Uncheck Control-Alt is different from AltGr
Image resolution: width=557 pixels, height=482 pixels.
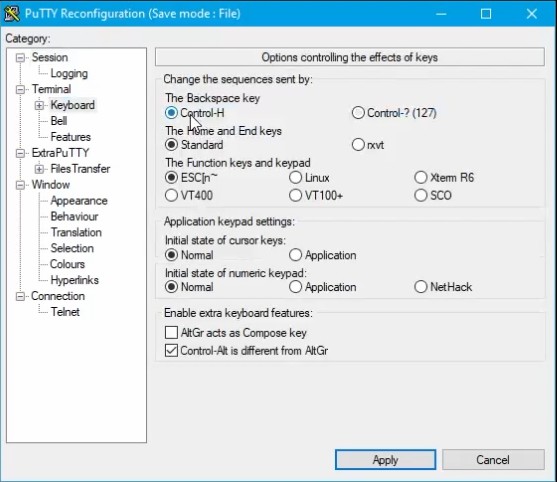click(x=171, y=351)
